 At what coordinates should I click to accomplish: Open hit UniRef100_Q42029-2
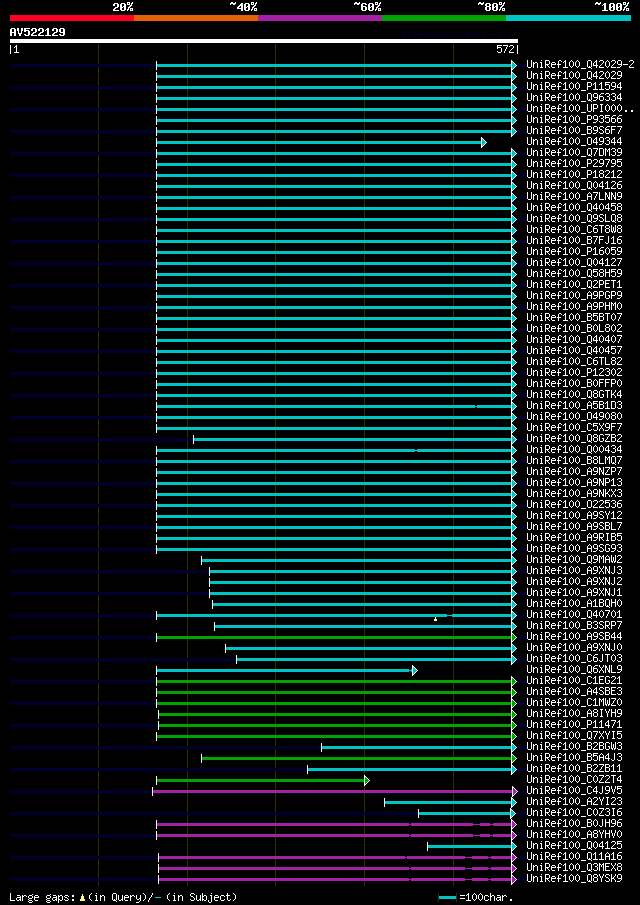click(x=580, y=65)
